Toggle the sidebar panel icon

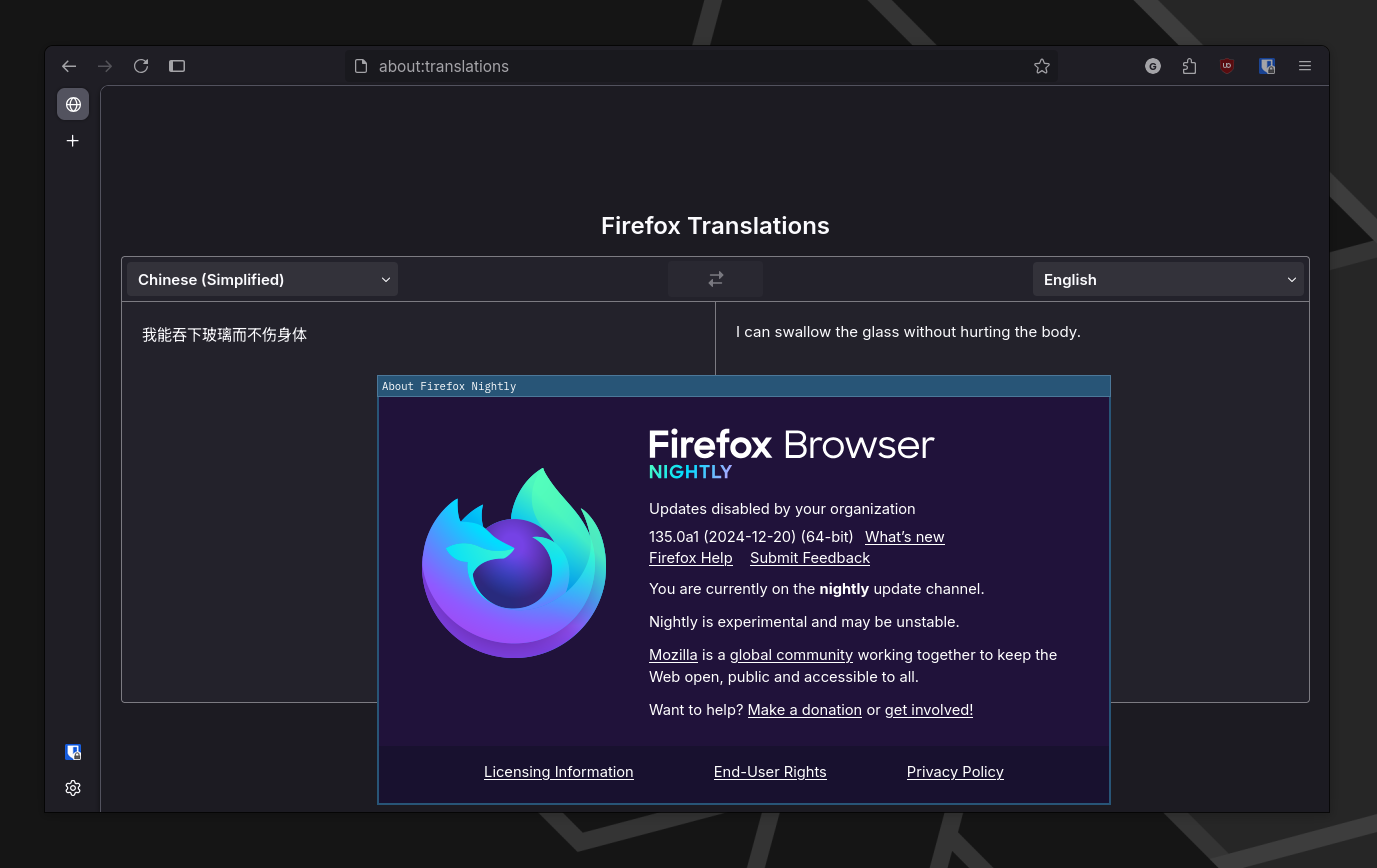(177, 66)
